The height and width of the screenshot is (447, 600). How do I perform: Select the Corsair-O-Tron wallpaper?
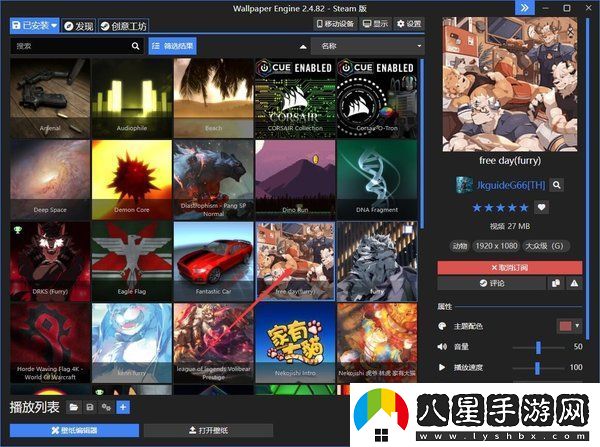377,98
